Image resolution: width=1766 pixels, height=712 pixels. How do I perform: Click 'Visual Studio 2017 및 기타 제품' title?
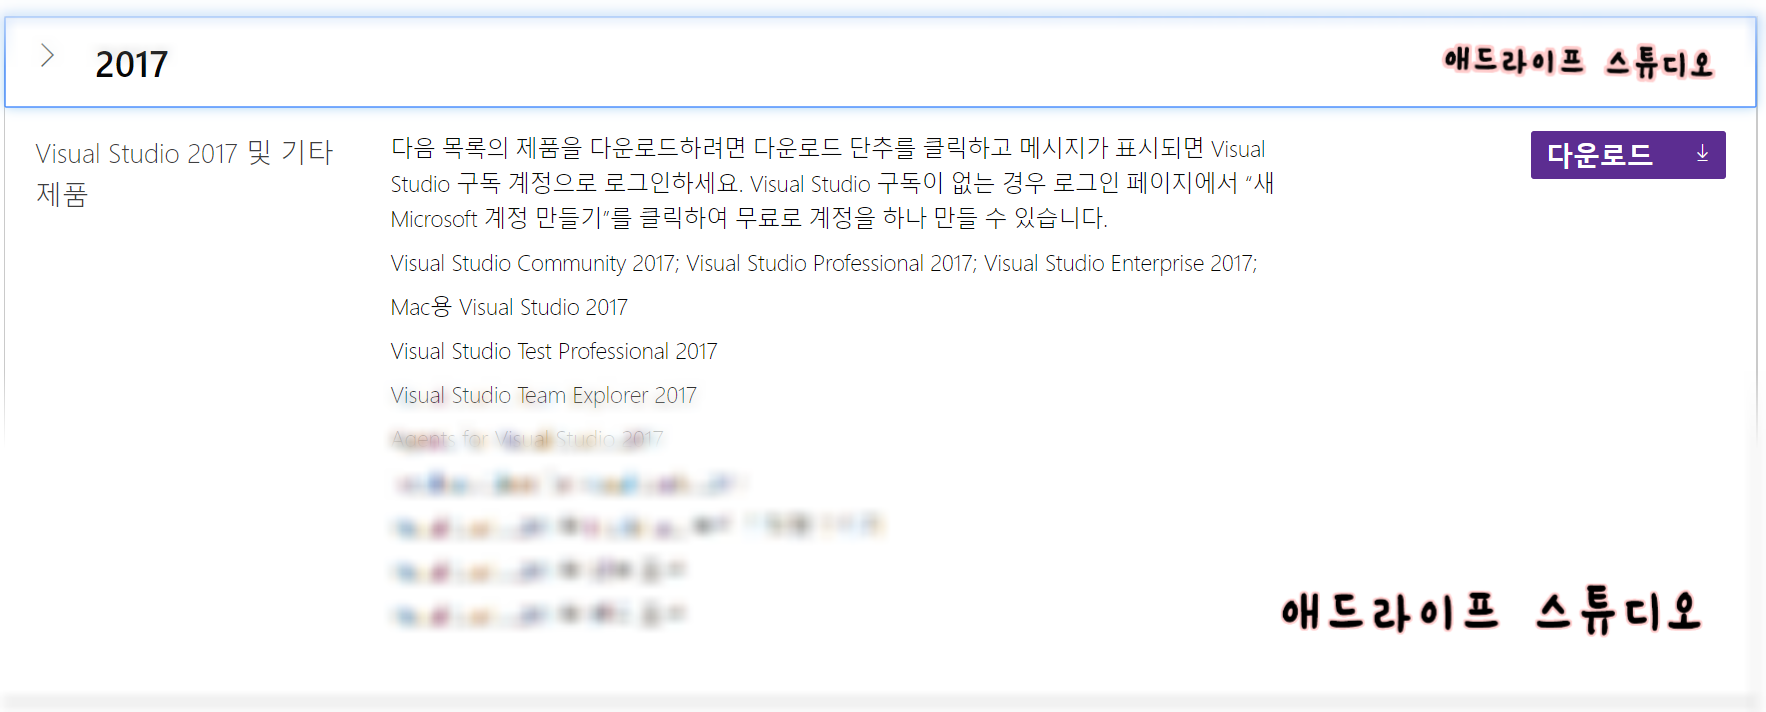point(184,173)
